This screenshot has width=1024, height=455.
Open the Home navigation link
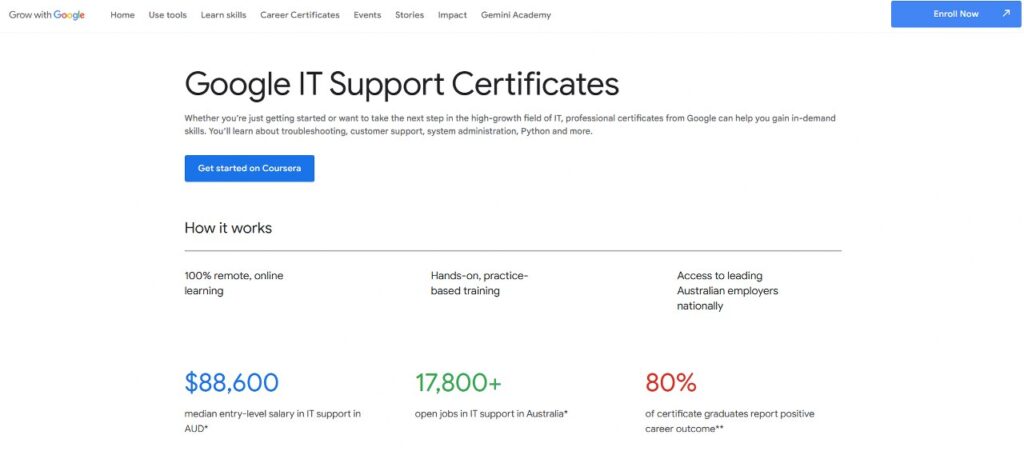click(x=122, y=15)
